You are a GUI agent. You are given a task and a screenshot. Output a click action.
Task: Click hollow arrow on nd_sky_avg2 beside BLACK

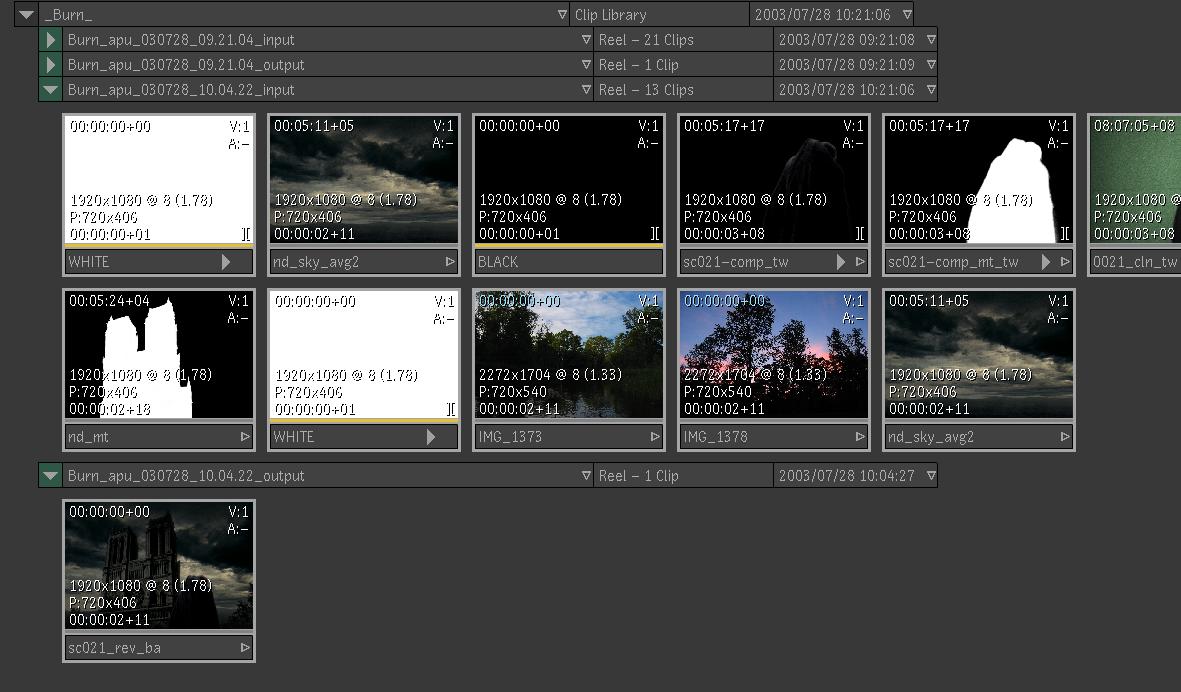pyautogui.click(x=450, y=262)
